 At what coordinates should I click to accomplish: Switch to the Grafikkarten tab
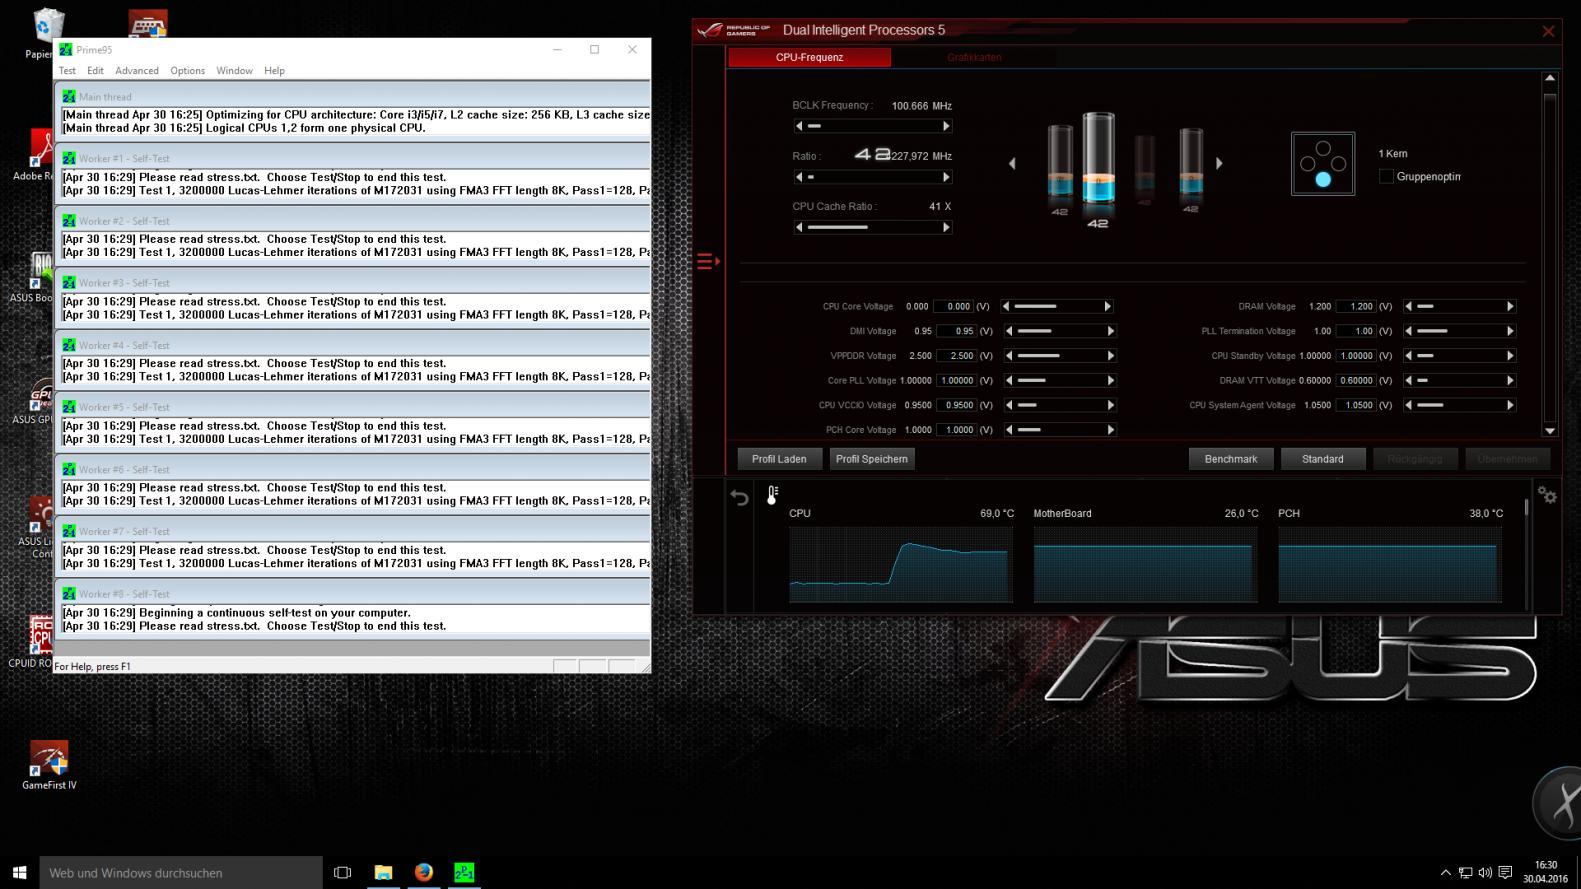tap(974, 57)
